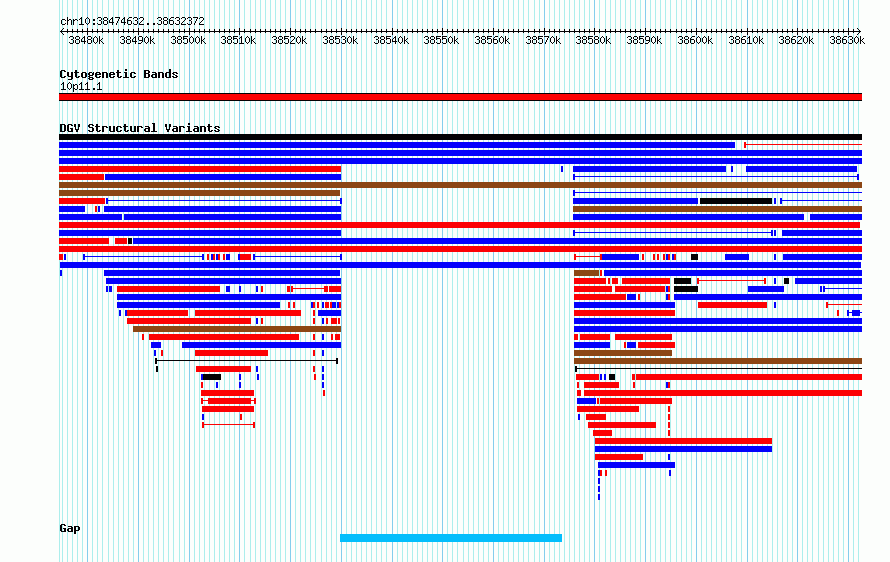The height and width of the screenshot is (562, 890).
Task: Select the 10p11.1 band name label
Action: point(81,87)
